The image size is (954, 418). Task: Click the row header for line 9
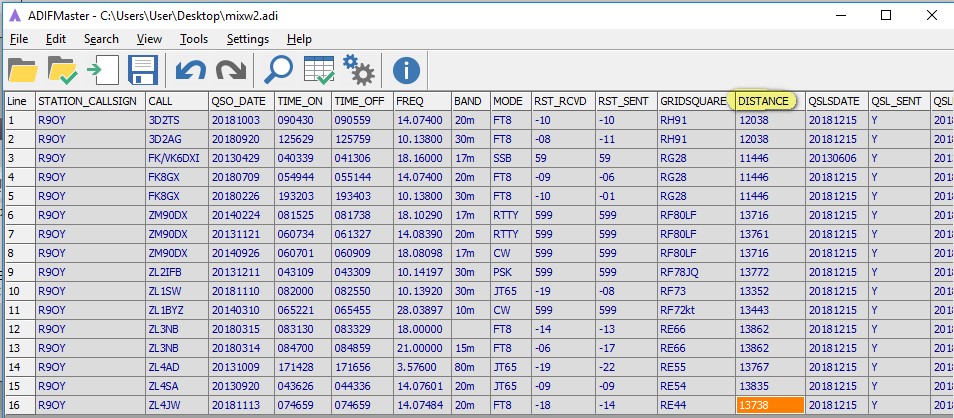point(18,272)
